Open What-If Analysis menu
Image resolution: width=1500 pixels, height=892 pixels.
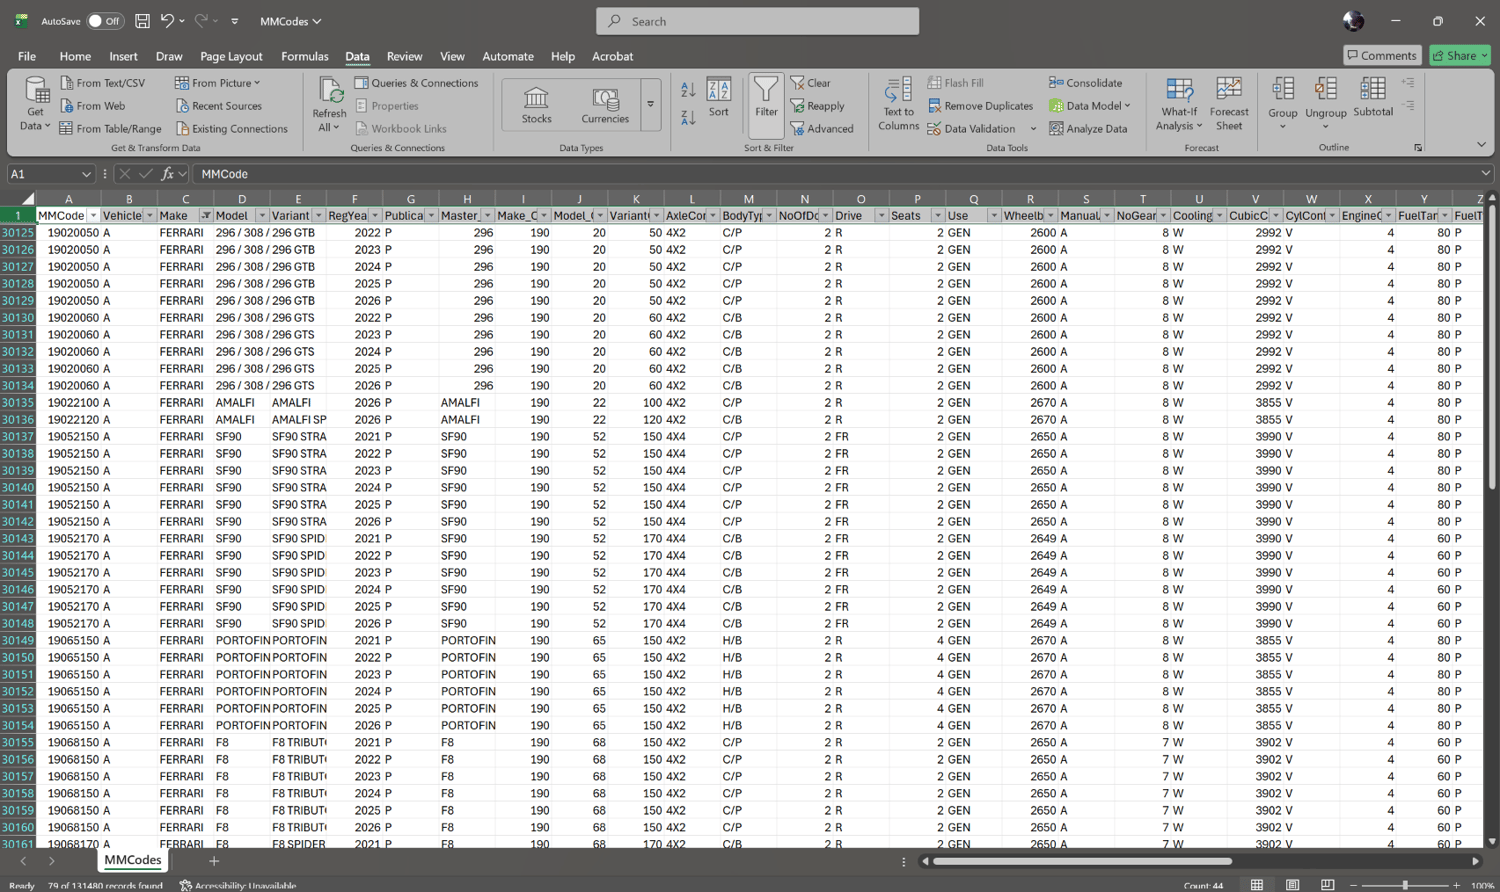click(1179, 104)
